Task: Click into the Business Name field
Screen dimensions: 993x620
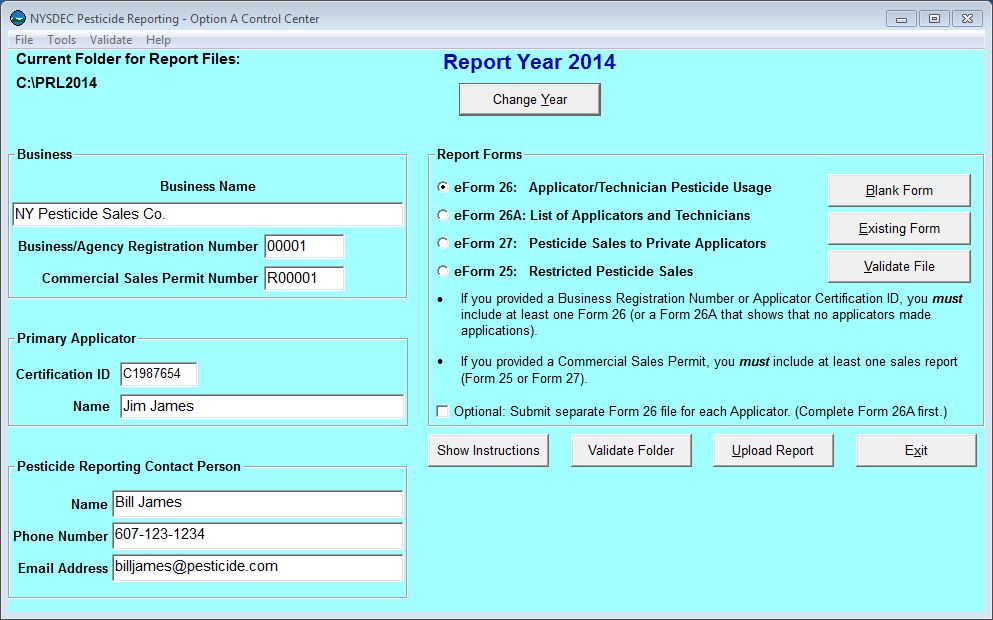Action: pos(207,214)
